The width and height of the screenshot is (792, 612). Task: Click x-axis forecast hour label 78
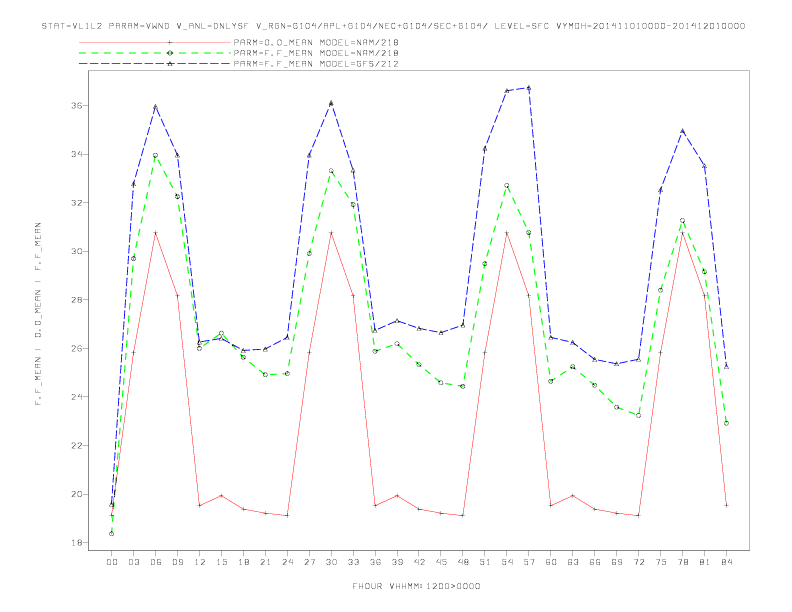click(x=682, y=562)
